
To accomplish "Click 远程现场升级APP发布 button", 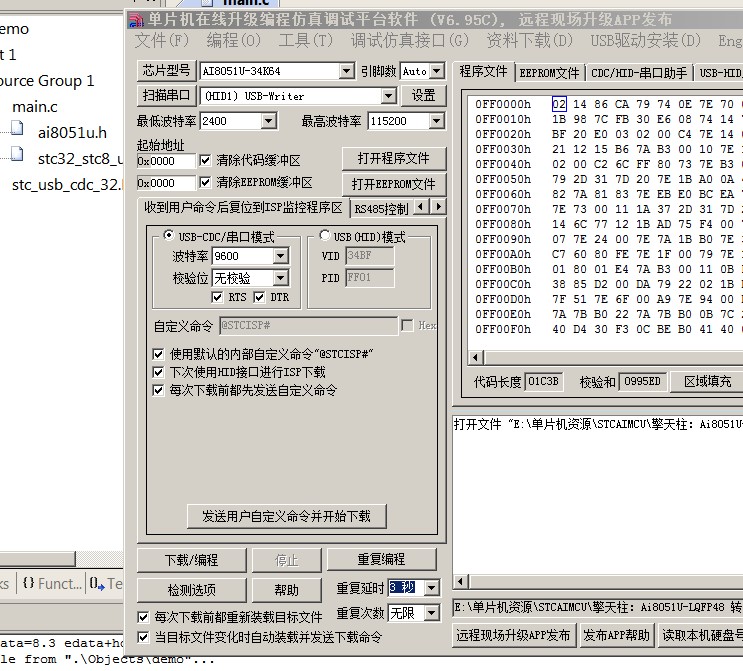I will coord(513,635).
